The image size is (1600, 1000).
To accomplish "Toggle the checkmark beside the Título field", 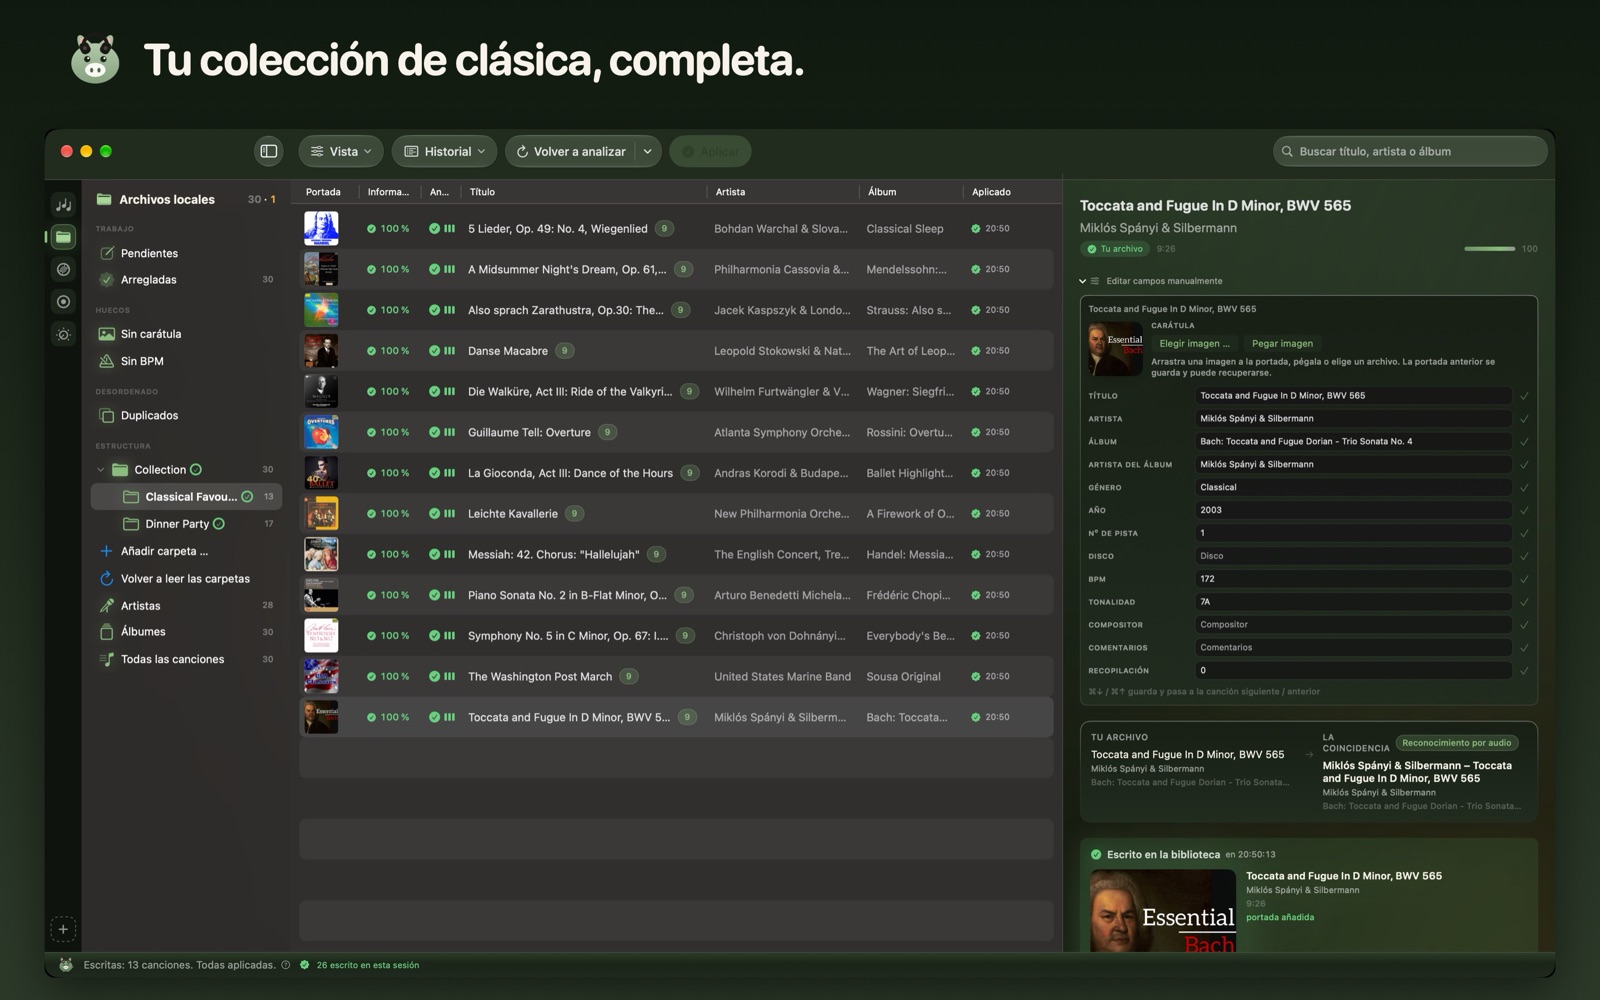I will (1524, 396).
